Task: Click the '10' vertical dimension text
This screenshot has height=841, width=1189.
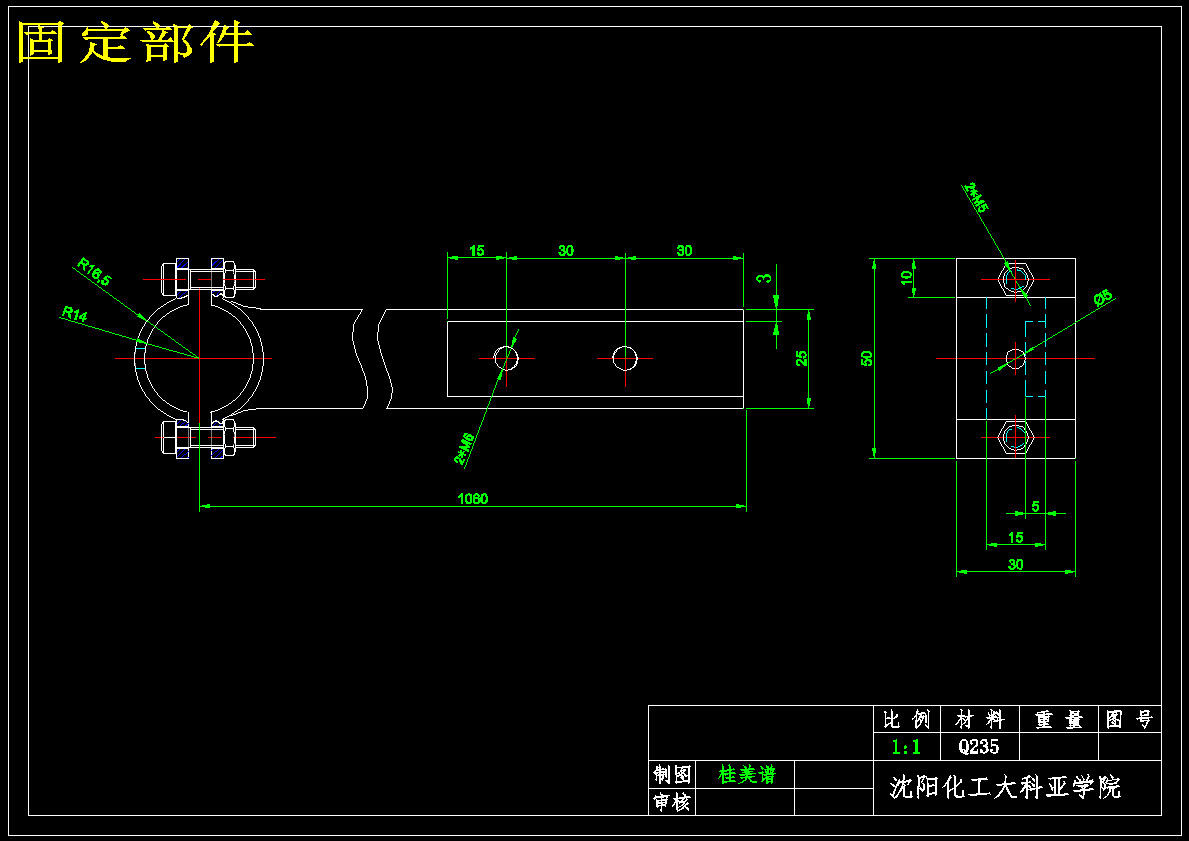Action: click(906, 278)
